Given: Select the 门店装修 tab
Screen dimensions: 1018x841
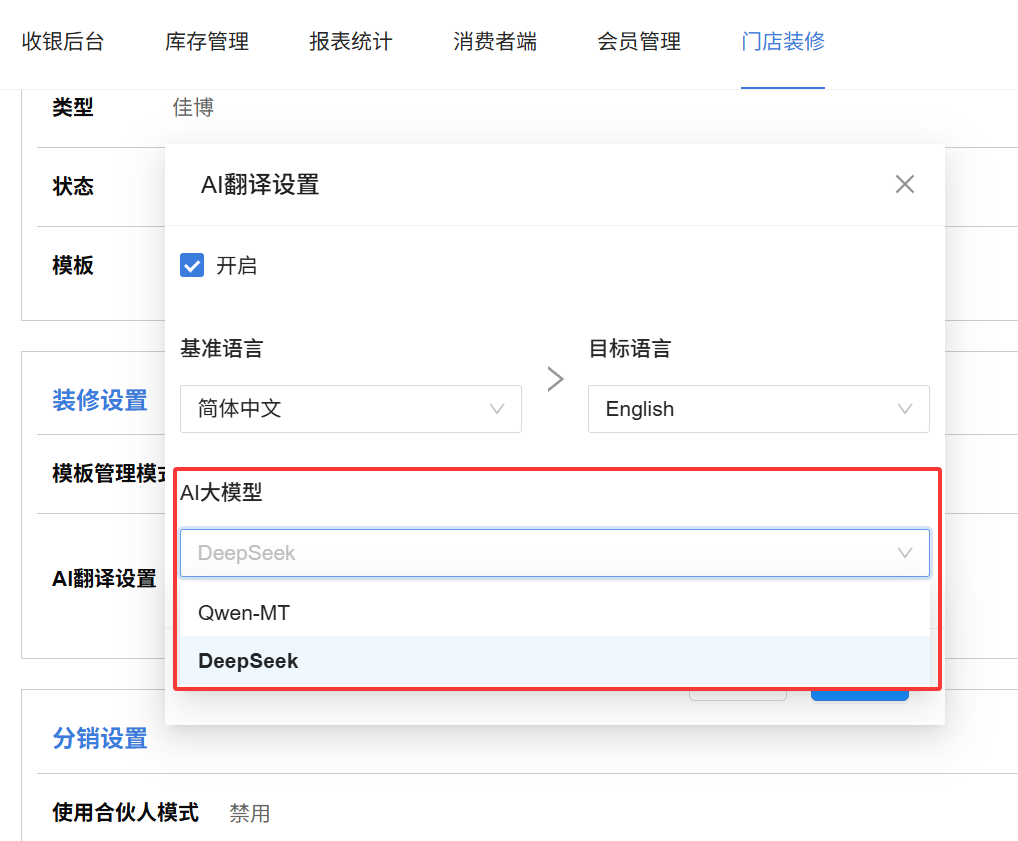Looking at the screenshot, I should click(x=783, y=42).
